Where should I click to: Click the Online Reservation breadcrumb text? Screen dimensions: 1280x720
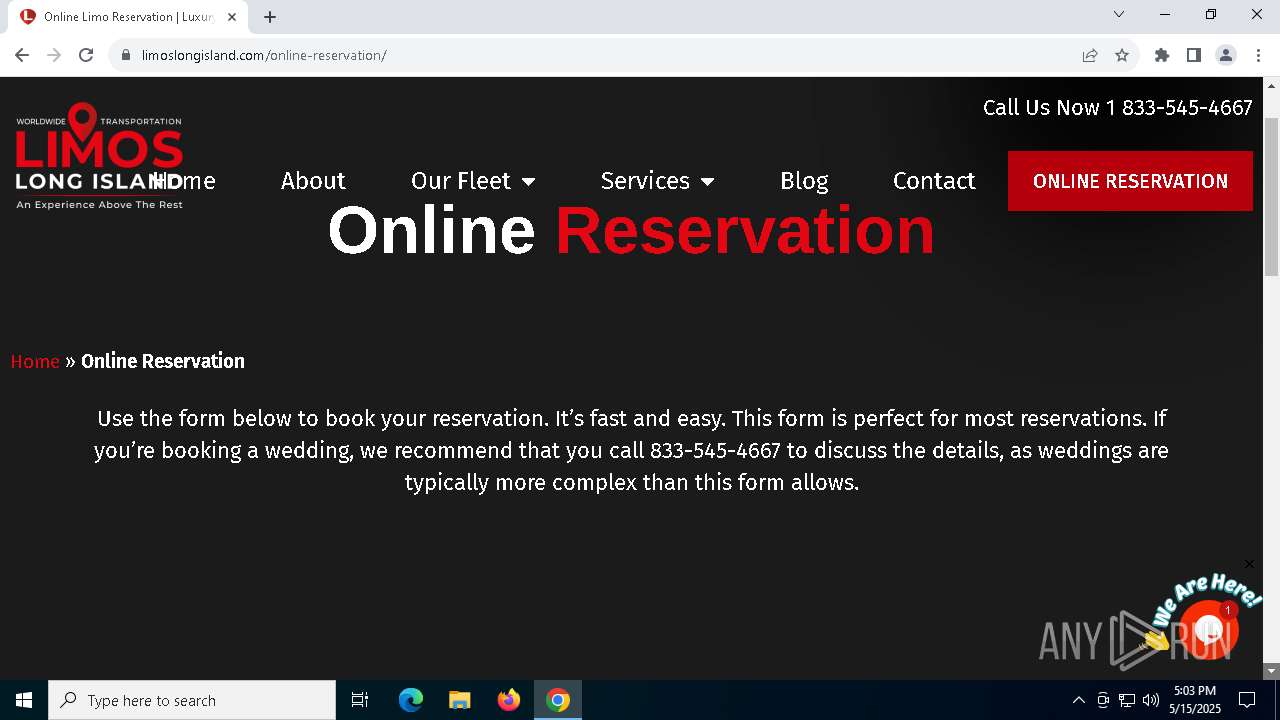[163, 361]
